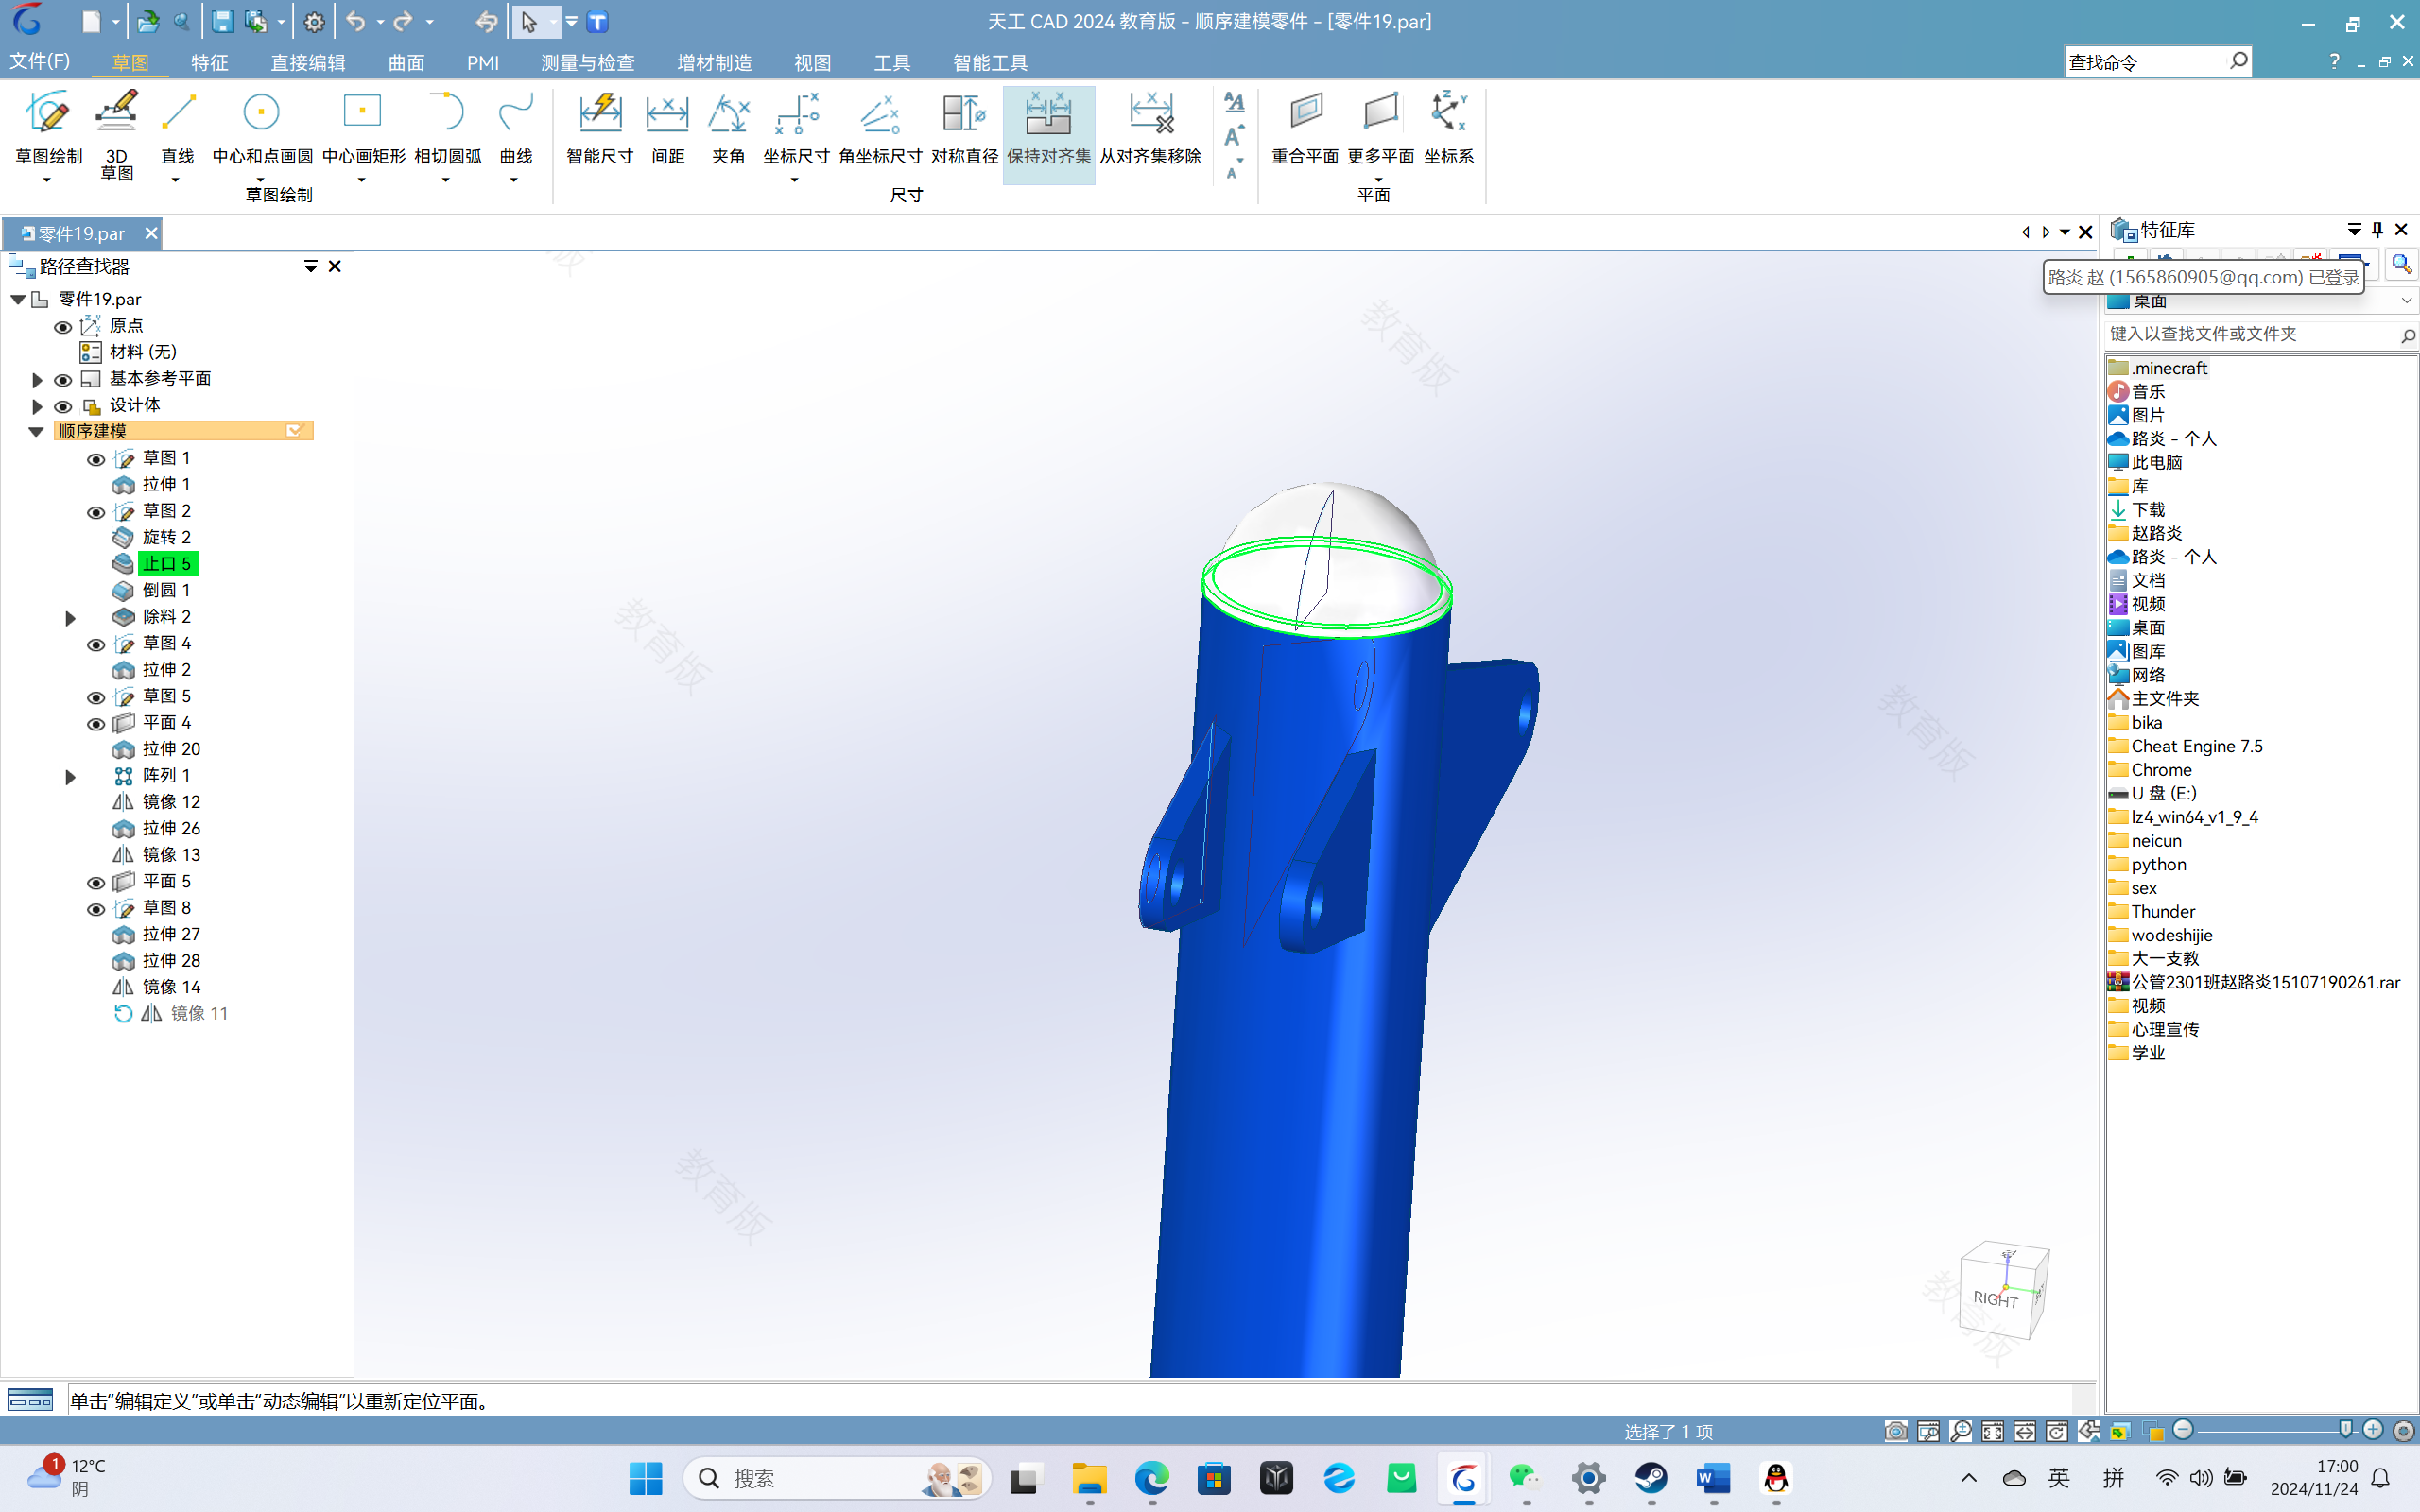Screen dimensions: 2420x1512
Task: Pick the 直线 line tool
Action: coord(177,128)
